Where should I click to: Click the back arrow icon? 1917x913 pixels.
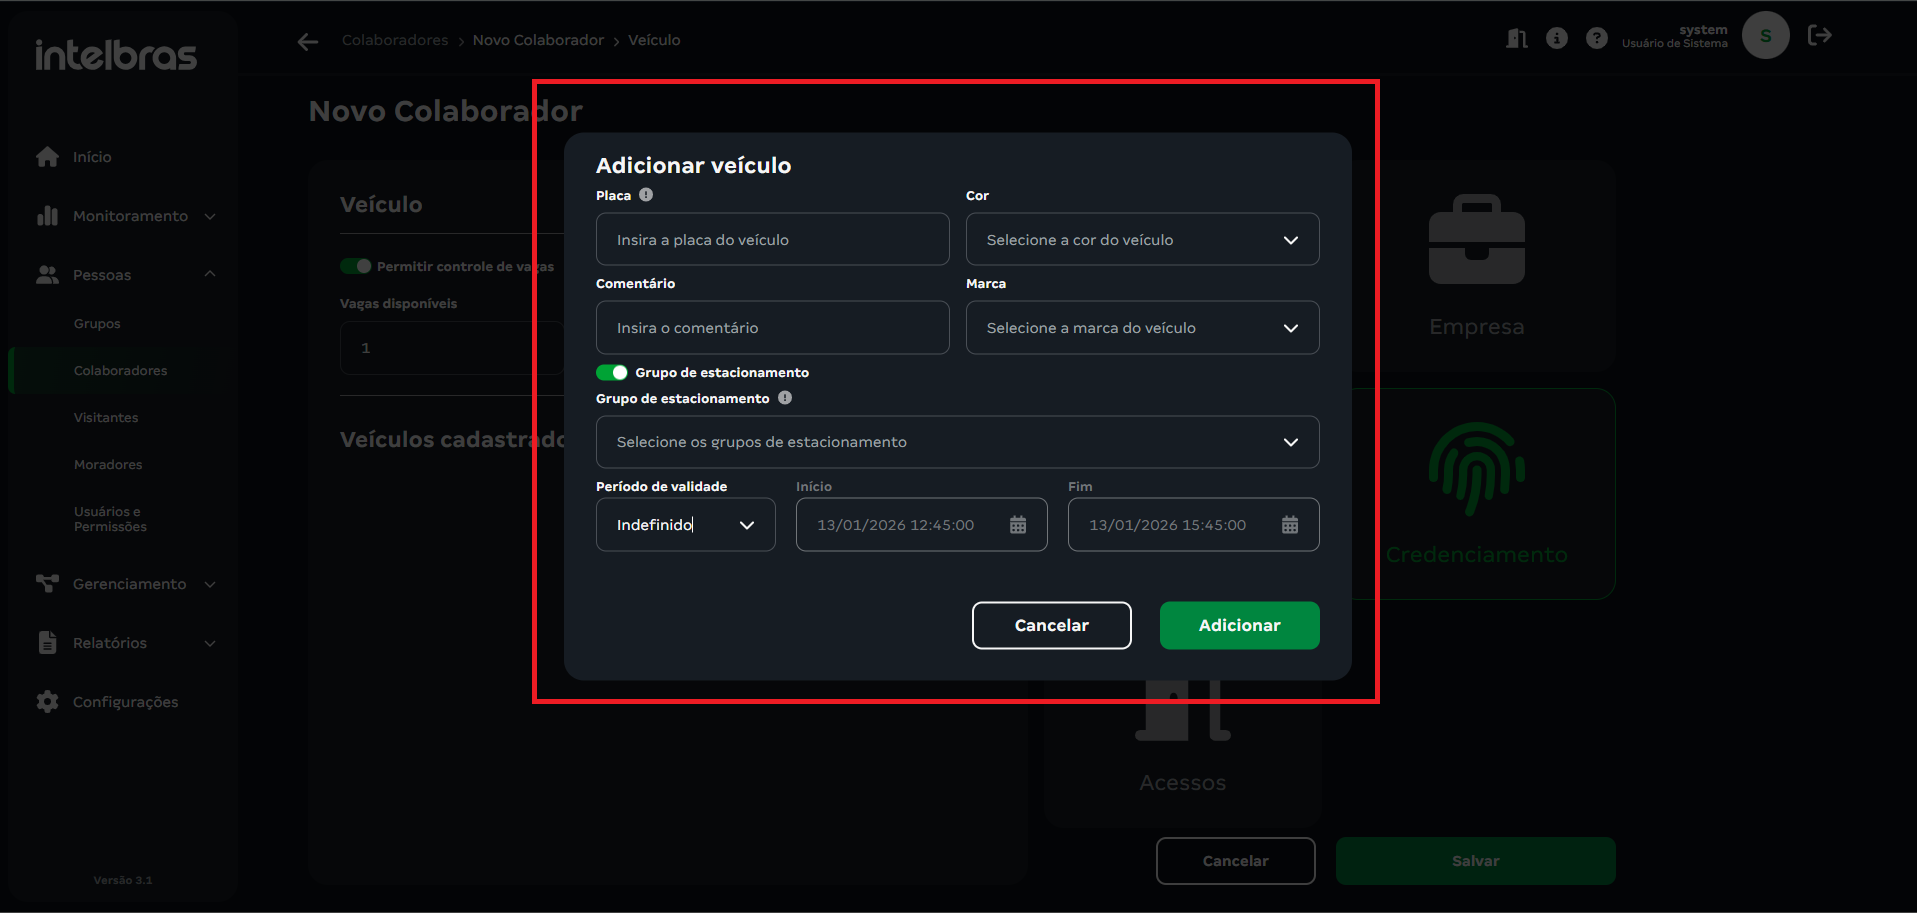[308, 41]
